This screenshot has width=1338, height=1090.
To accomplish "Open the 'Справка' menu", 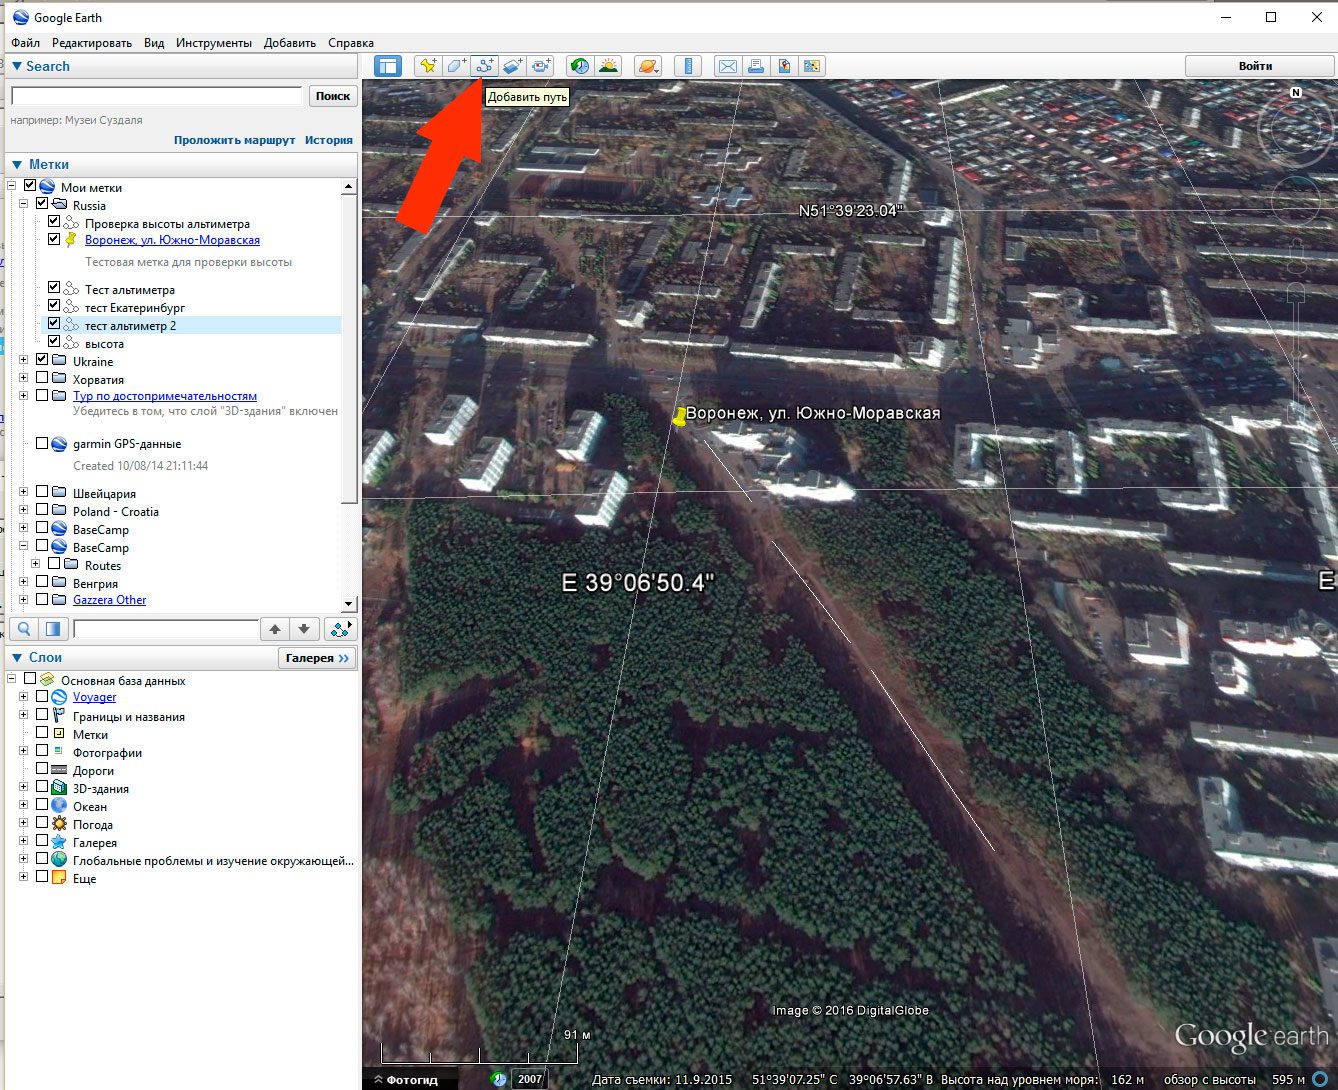I will (351, 43).
